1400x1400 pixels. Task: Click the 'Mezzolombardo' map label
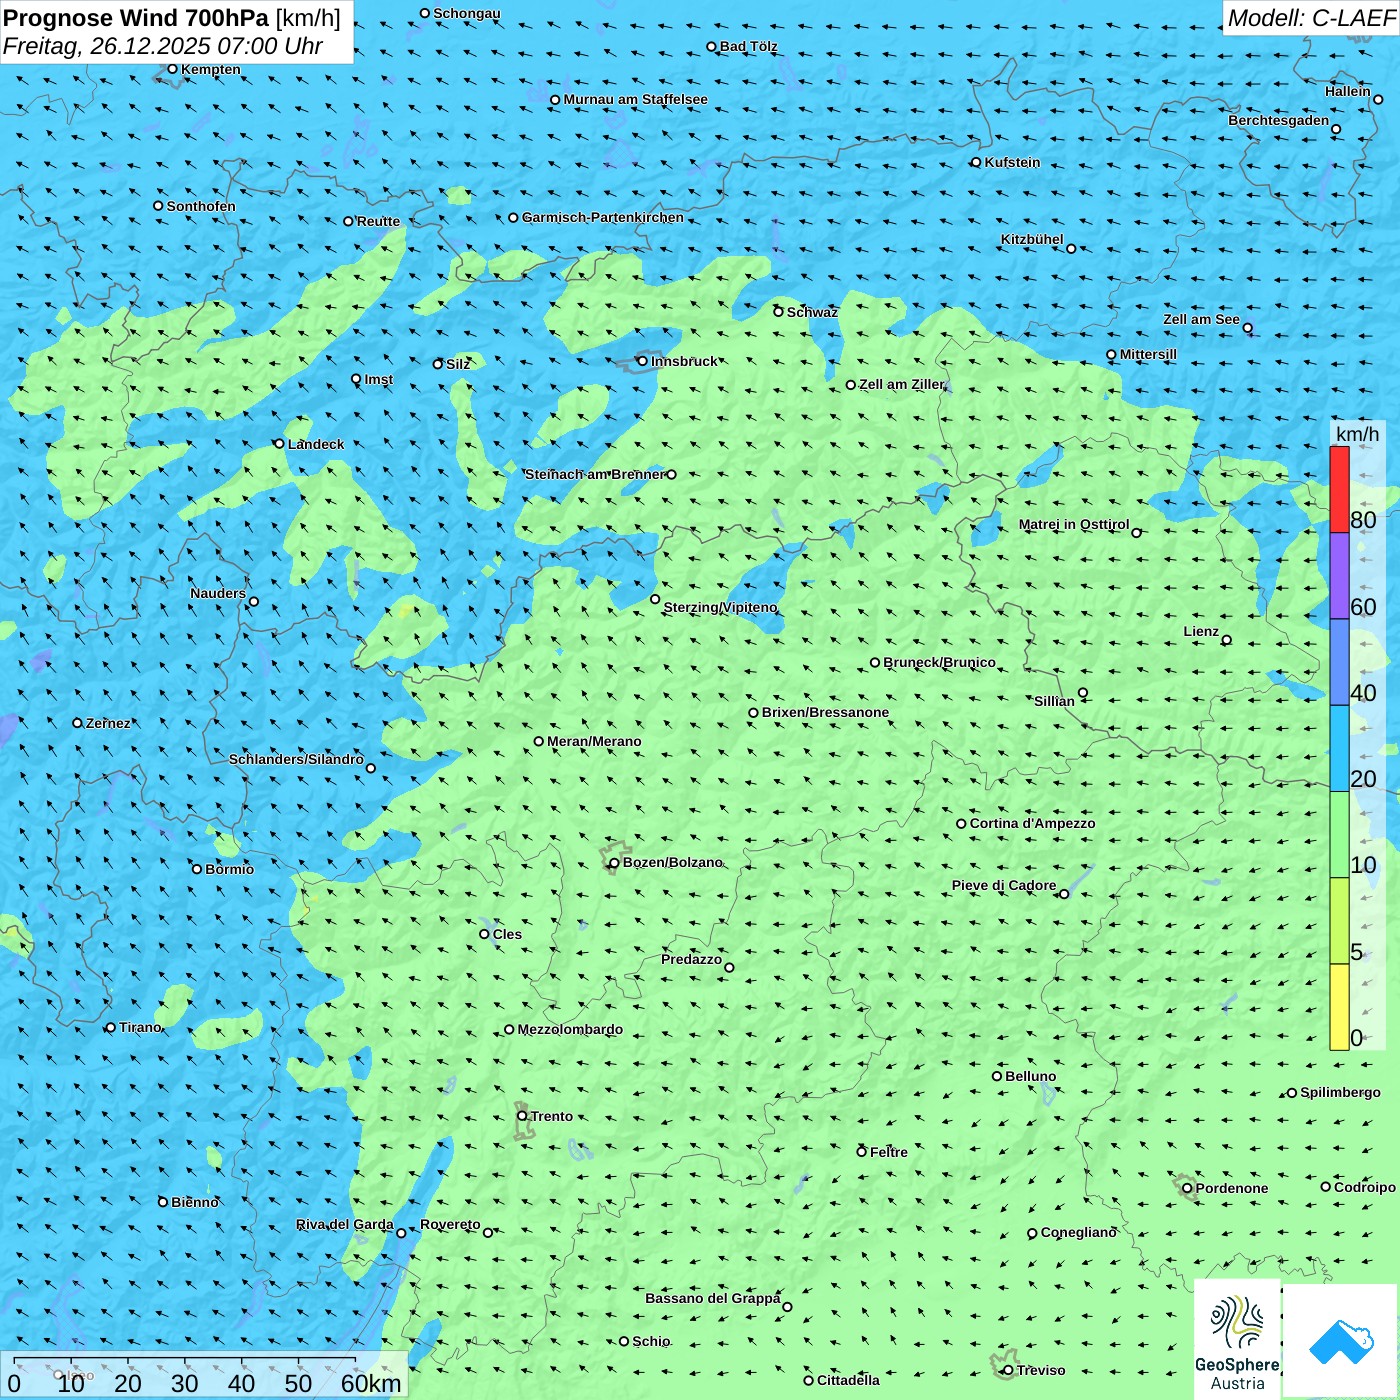[x=570, y=1030]
